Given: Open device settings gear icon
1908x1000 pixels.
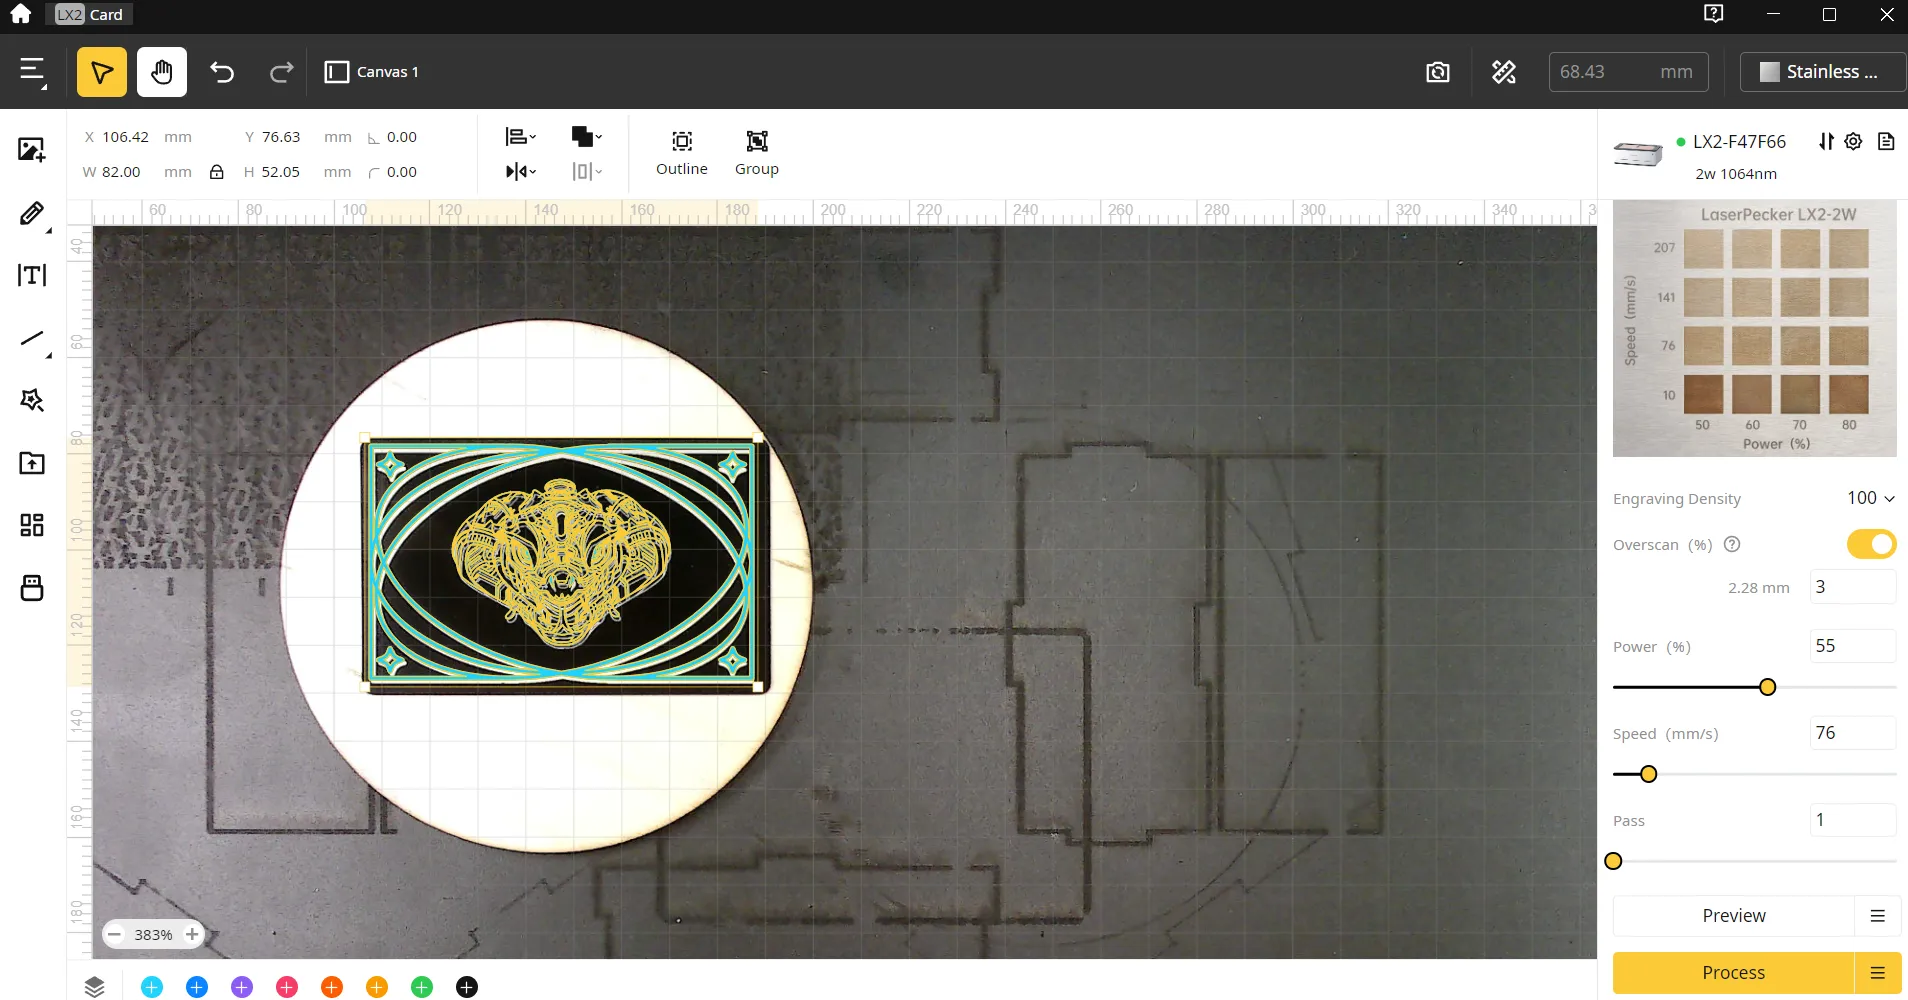Looking at the screenshot, I should (x=1853, y=141).
